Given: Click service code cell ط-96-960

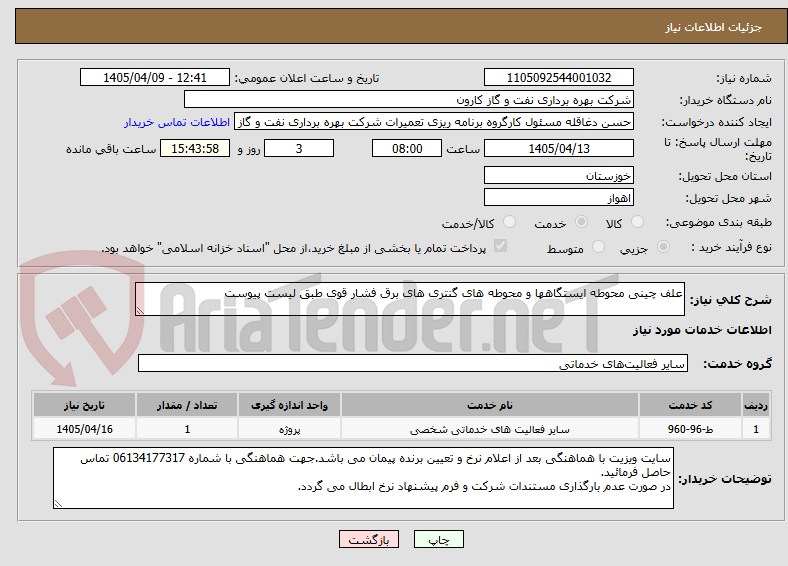Looking at the screenshot, I should point(691,429).
